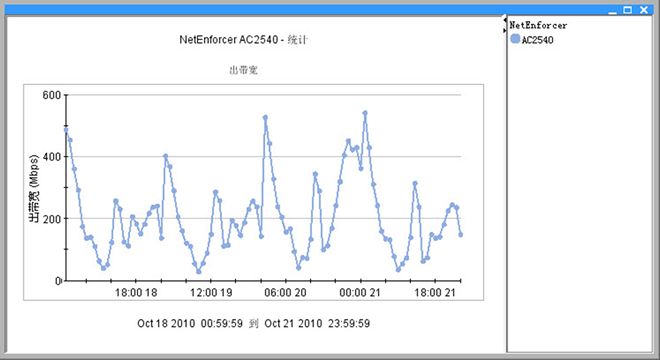This screenshot has width=660, height=360.
Task: Click the 18:00 18 time axis label
Action: pos(136,293)
